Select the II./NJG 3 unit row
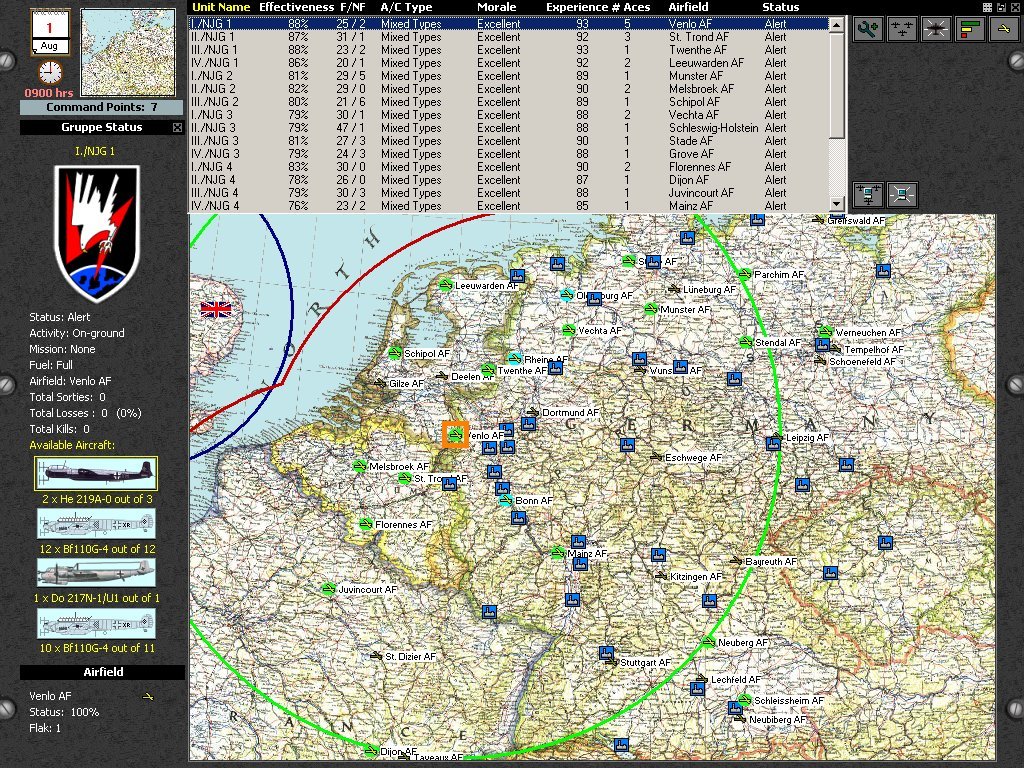Screen dimensions: 1024x768 (215, 128)
